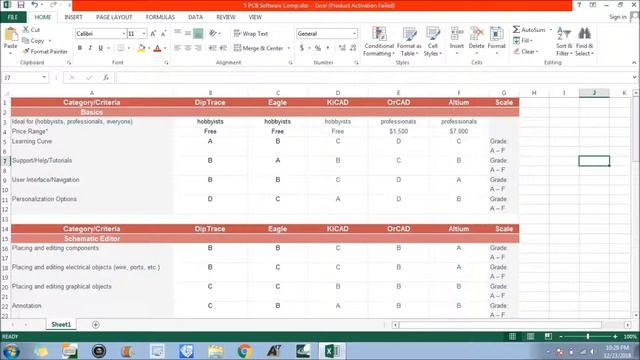The image size is (640, 360).
Task: Switch to the FORMULAS tab
Action: (x=160, y=17)
